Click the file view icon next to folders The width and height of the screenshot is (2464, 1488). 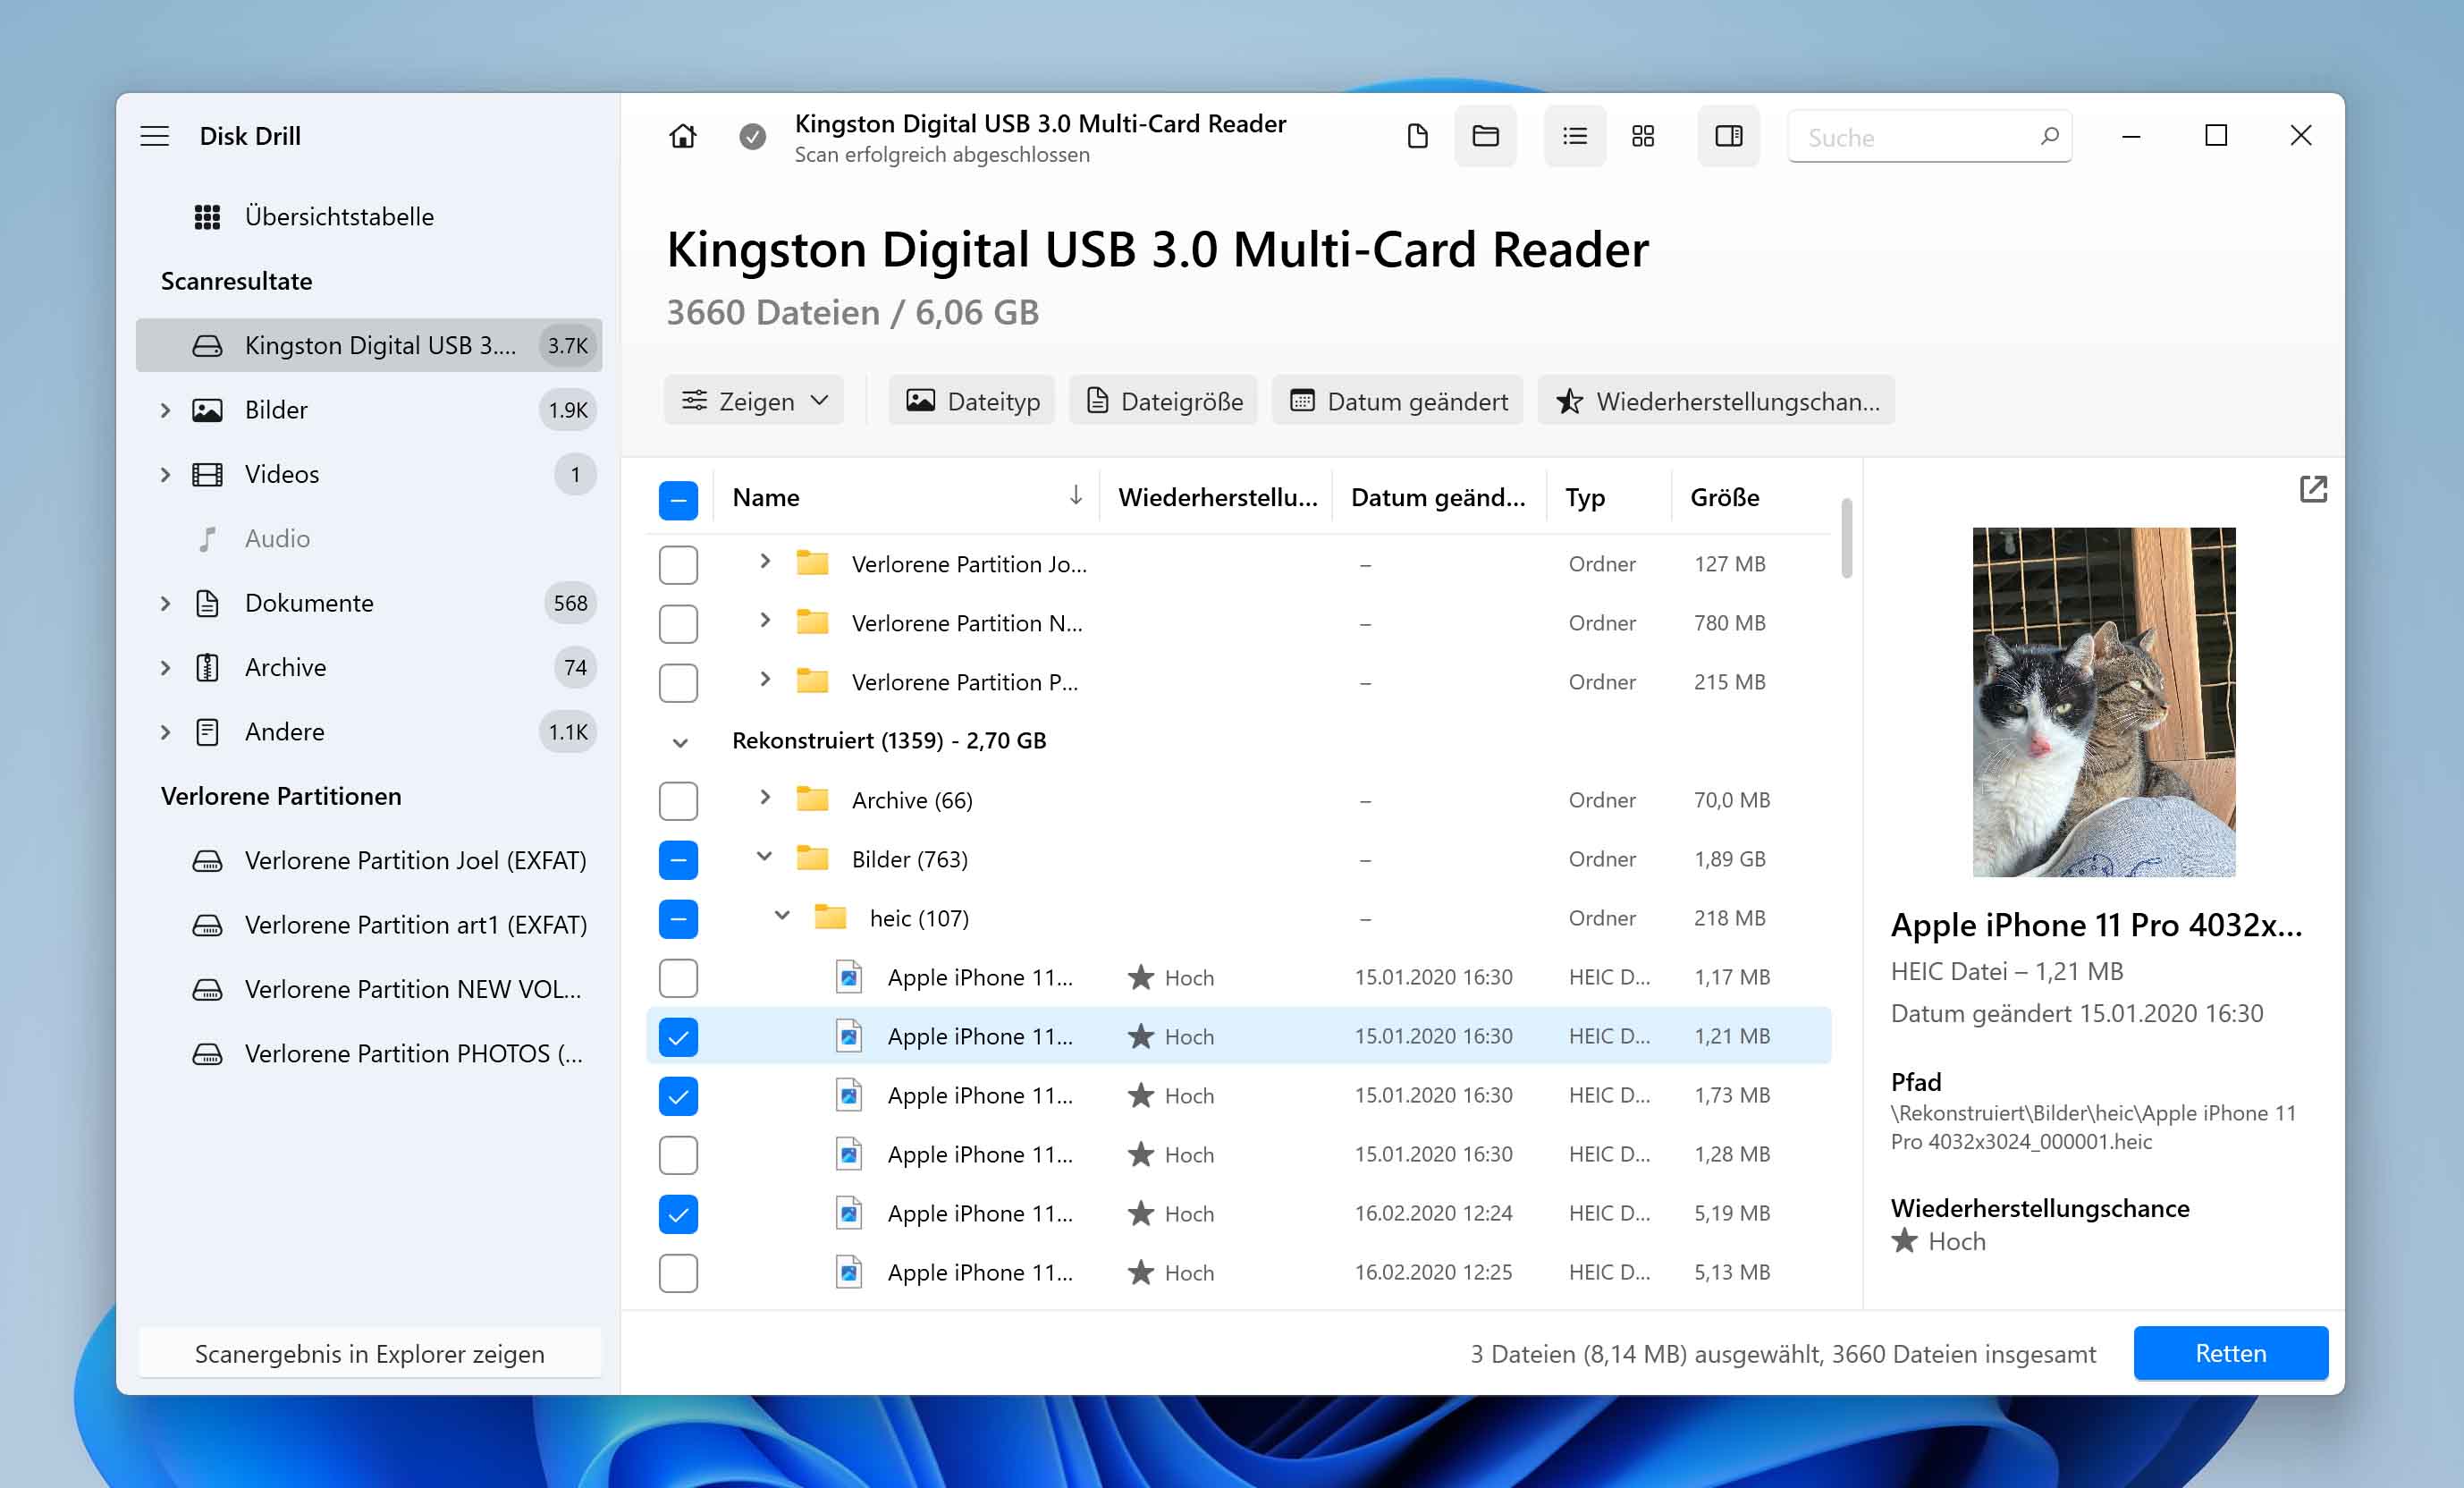[x=1417, y=136]
